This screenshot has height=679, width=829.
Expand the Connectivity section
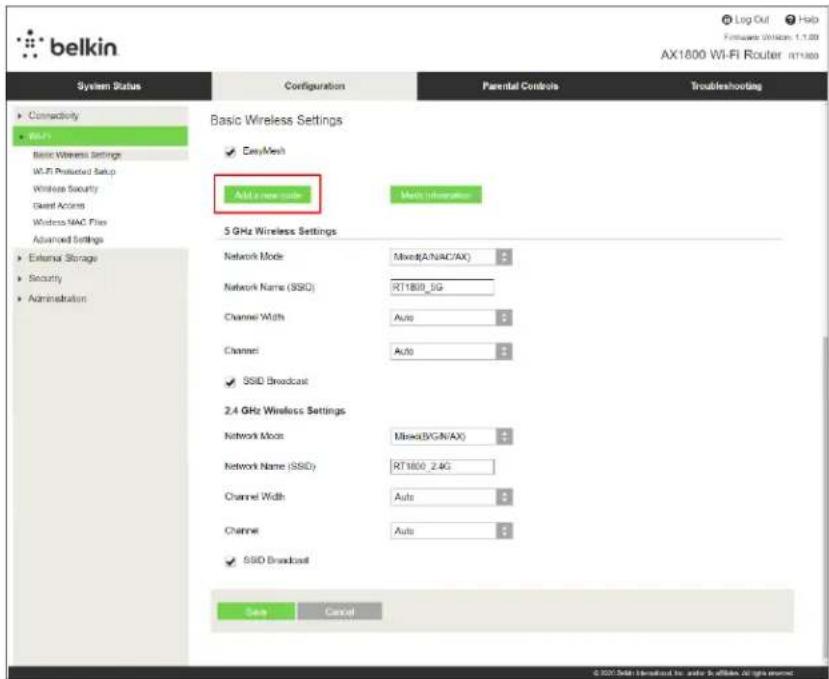coord(100,115)
